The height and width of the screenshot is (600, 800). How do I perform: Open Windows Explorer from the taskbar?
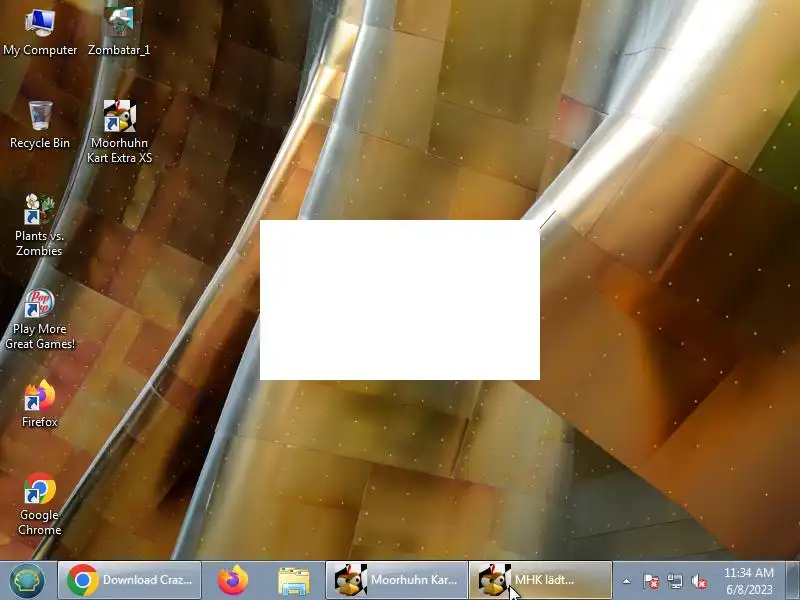(x=294, y=581)
